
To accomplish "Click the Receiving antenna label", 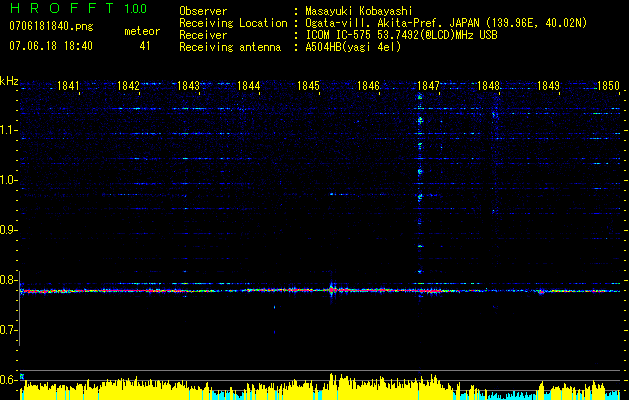I will click(x=230, y=47).
